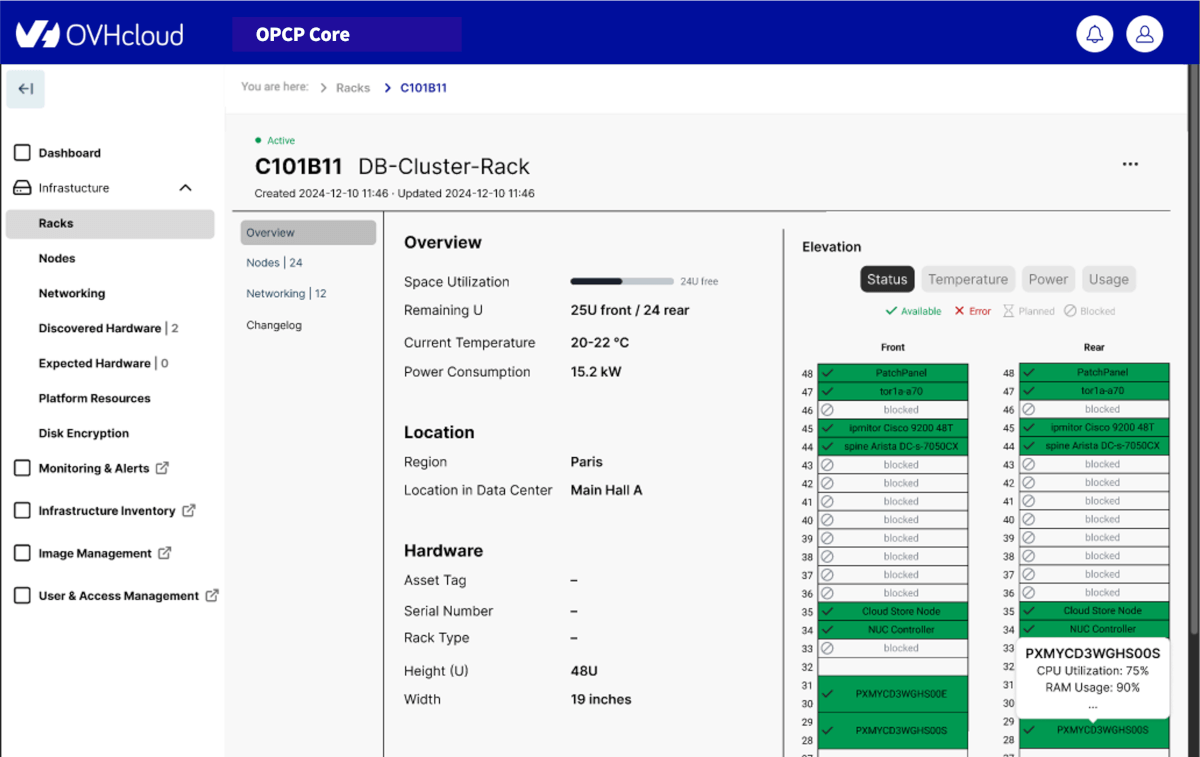Click the external link icon beside Image Management
The height and width of the screenshot is (757, 1200).
point(165,553)
